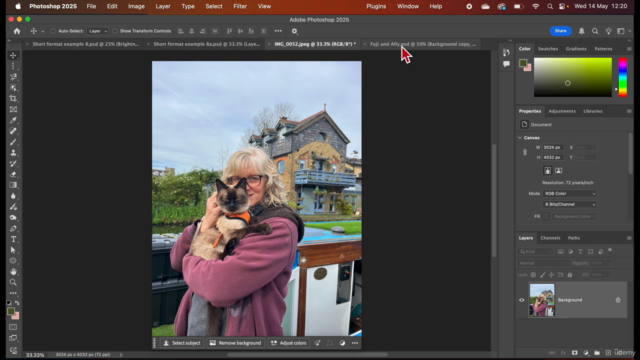
Task: Select the Brush tool
Action: (x=13, y=142)
